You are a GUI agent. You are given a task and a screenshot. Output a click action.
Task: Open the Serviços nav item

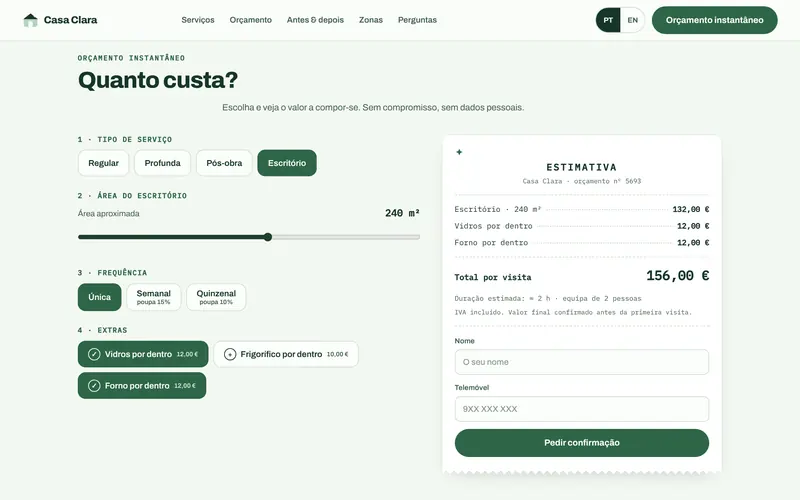tap(198, 20)
